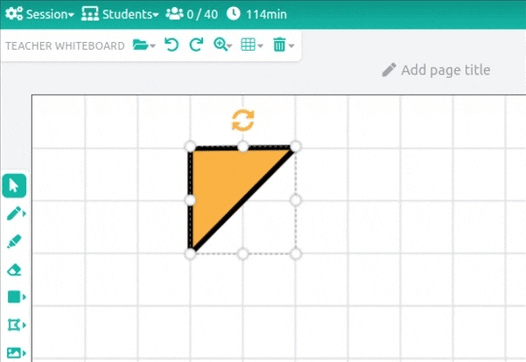This screenshot has height=362, width=526.
Task: Click Add page title field
Action: [436, 70]
